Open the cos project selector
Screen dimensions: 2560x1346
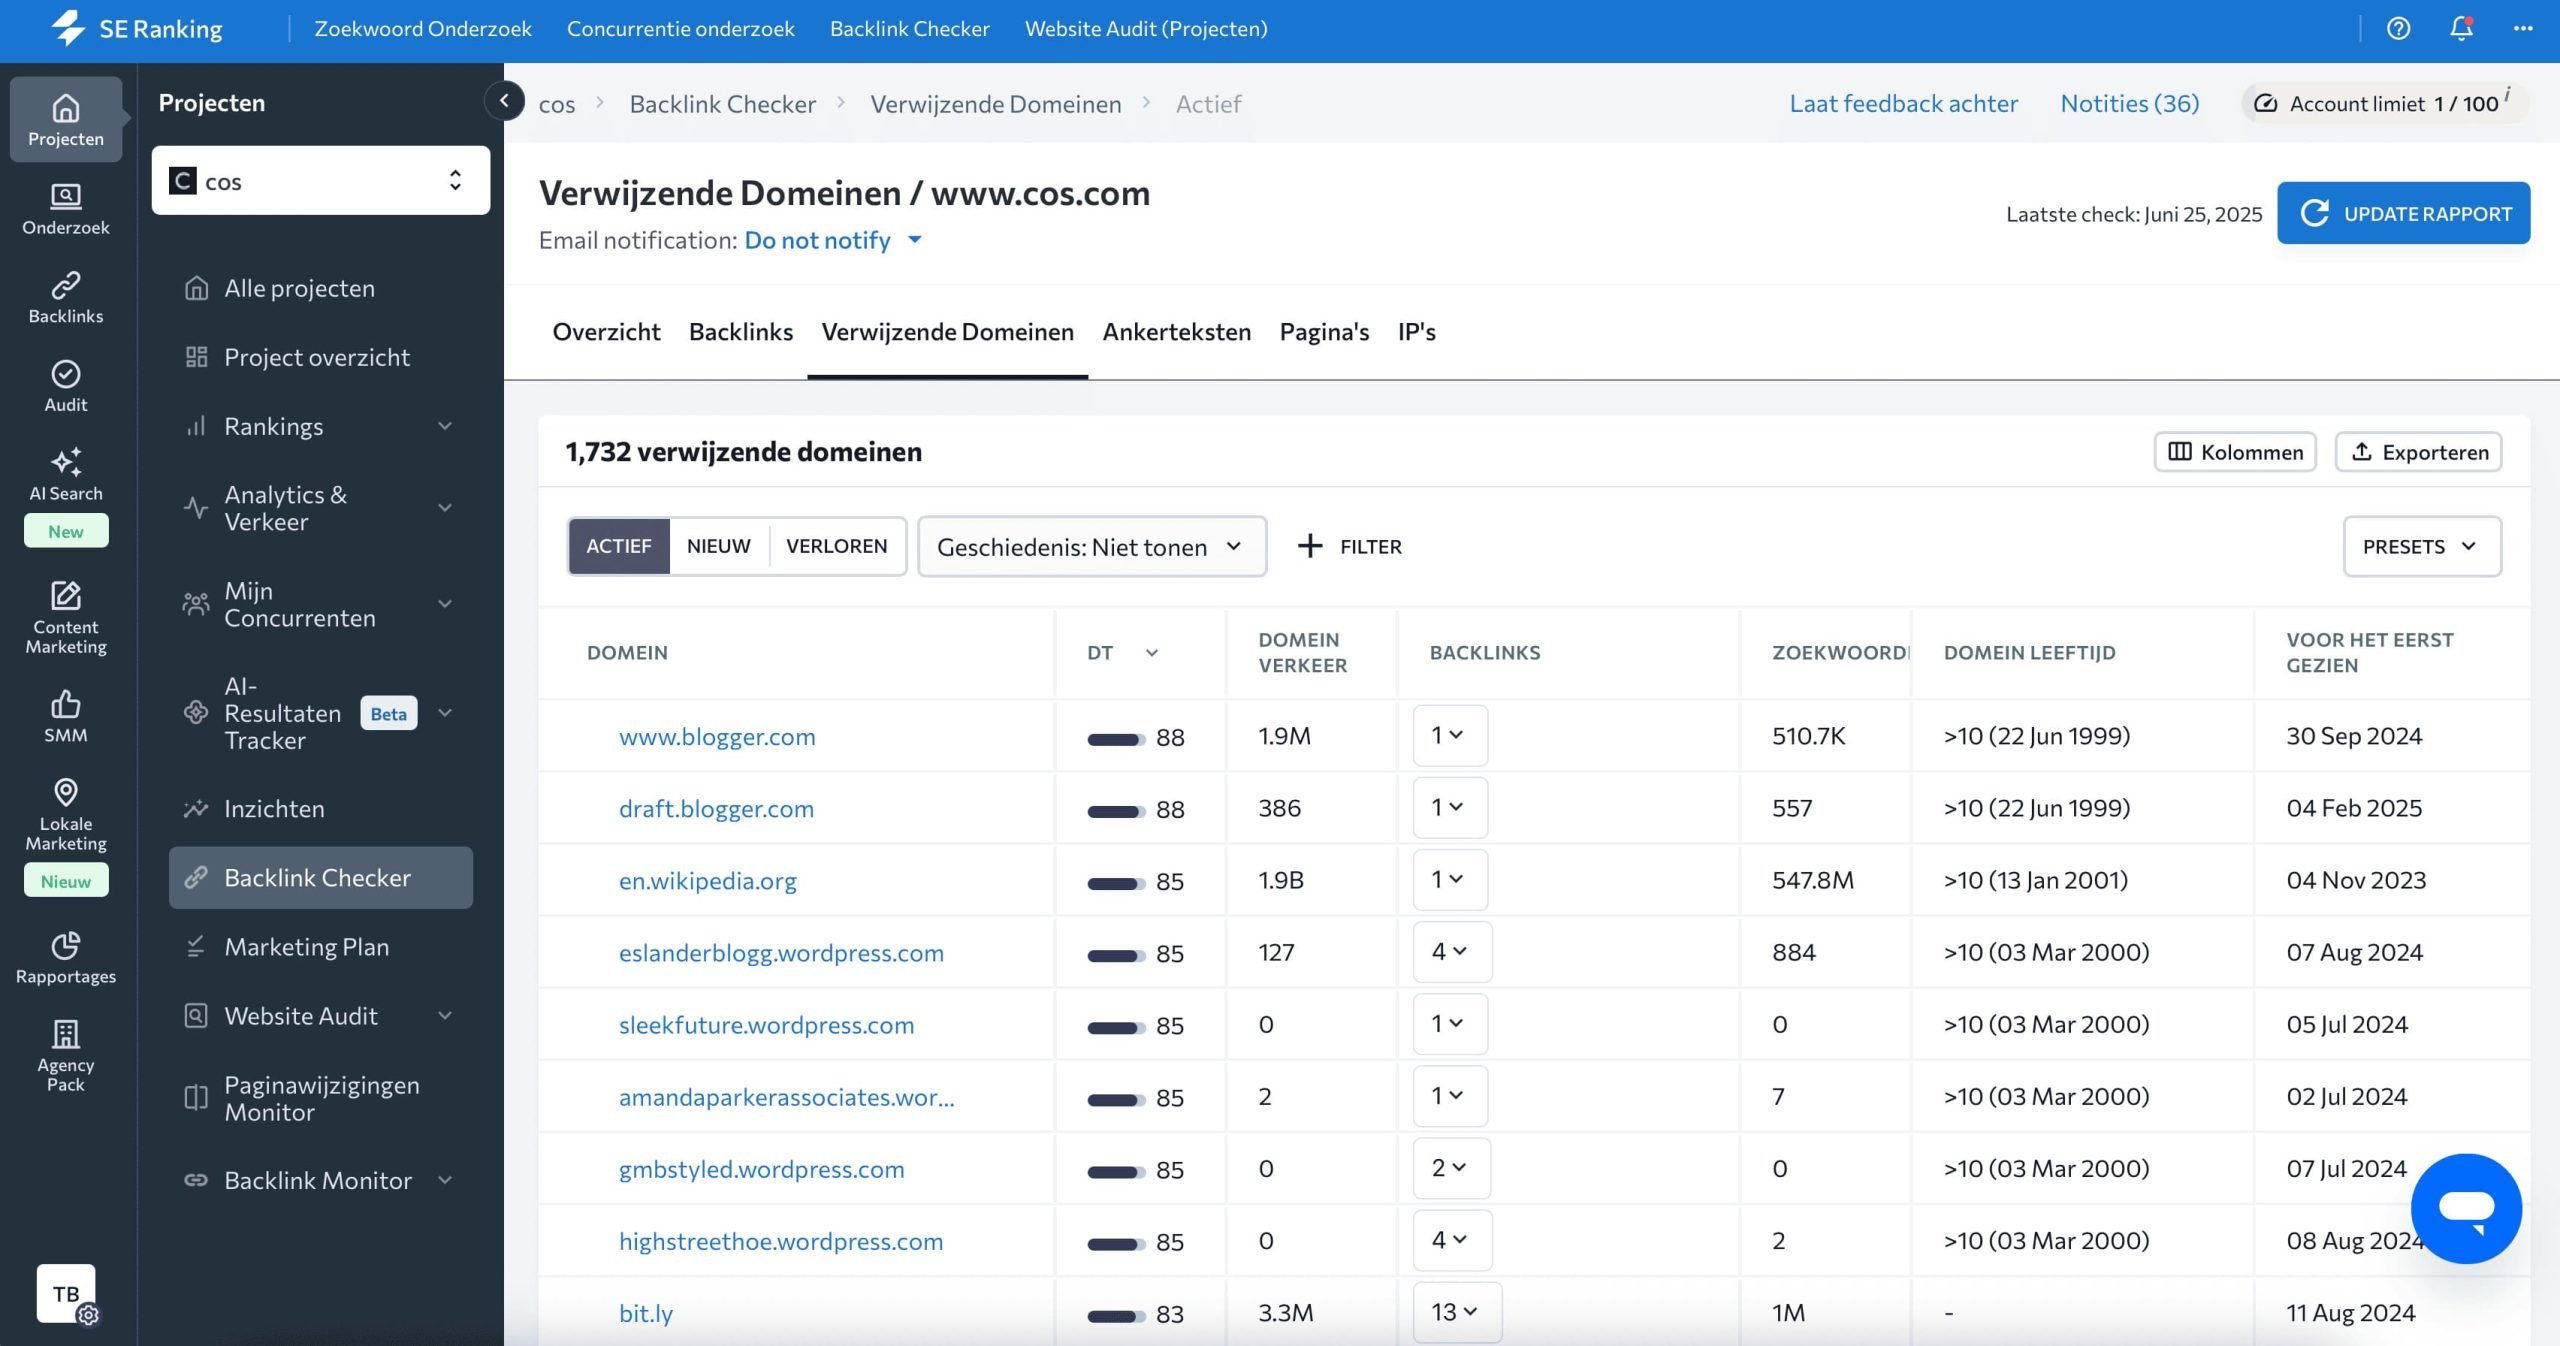click(x=321, y=180)
